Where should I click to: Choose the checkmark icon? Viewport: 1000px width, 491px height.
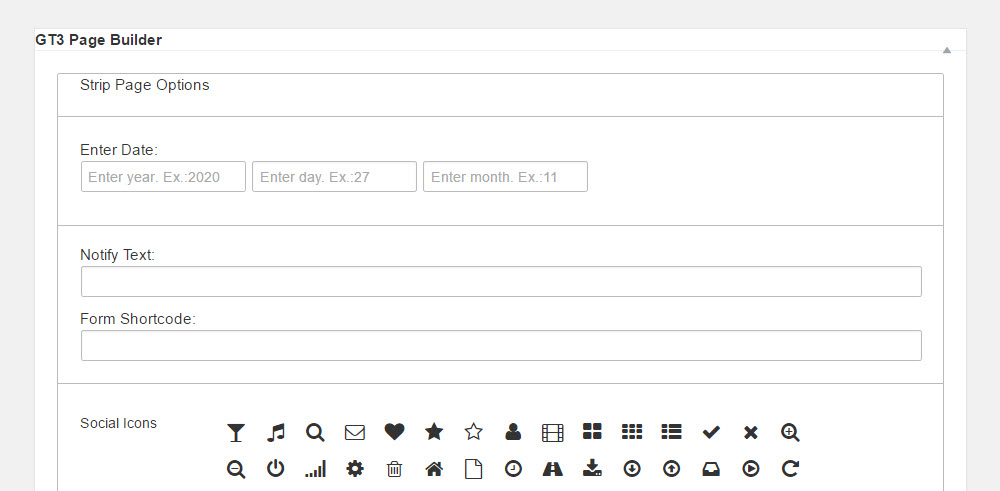pyautogui.click(x=711, y=432)
